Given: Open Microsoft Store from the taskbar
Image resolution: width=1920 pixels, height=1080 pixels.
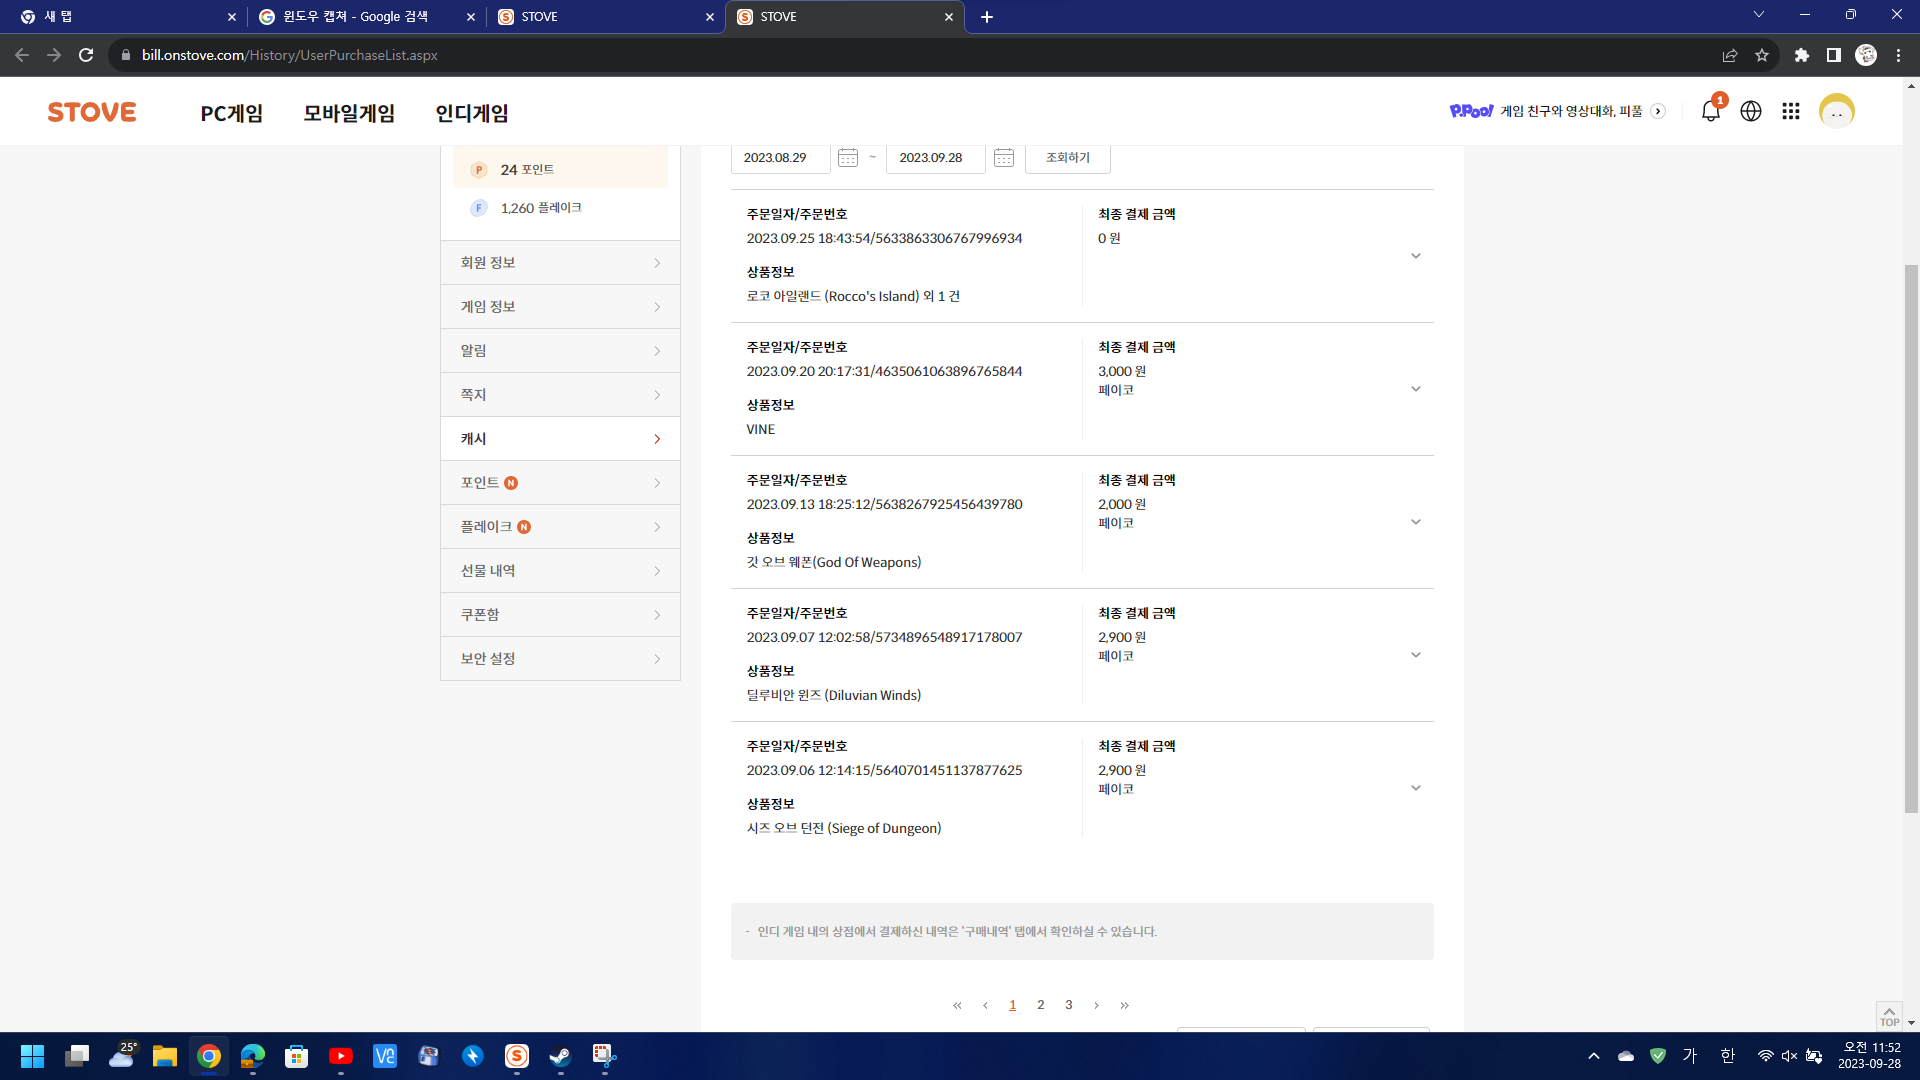Looking at the screenshot, I should click(297, 1056).
